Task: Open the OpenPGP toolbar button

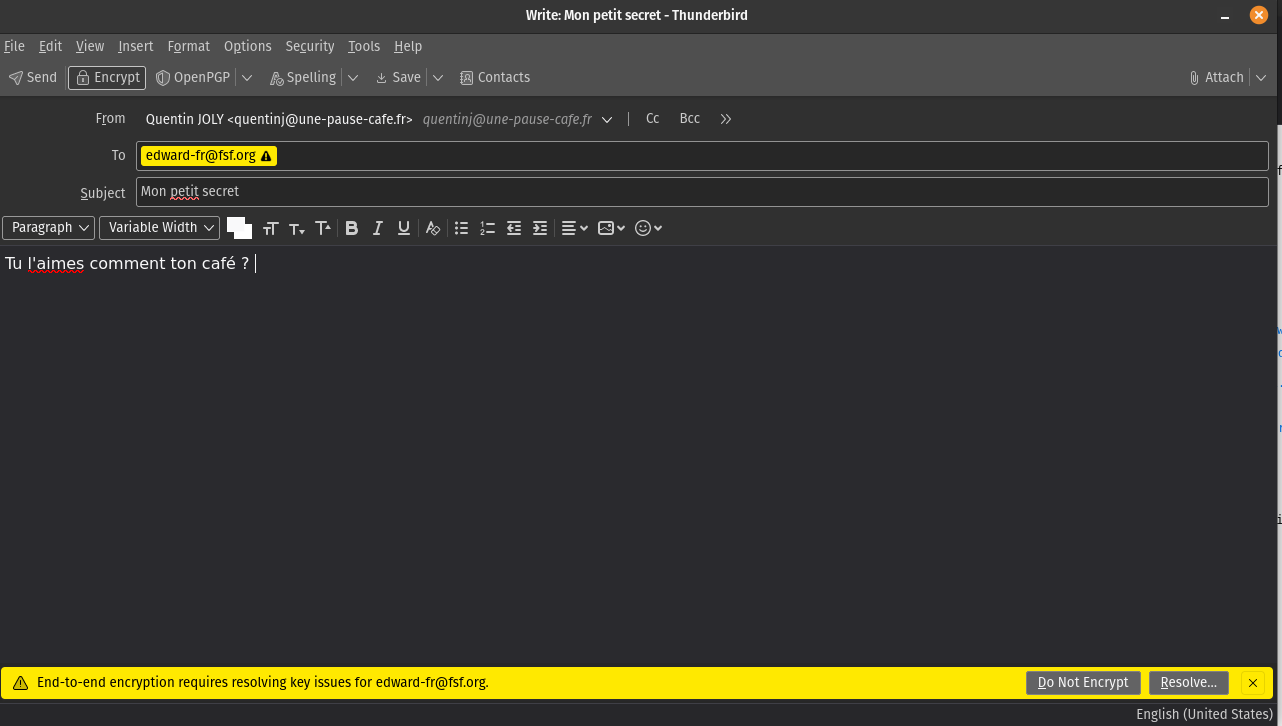Action: pos(193,78)
